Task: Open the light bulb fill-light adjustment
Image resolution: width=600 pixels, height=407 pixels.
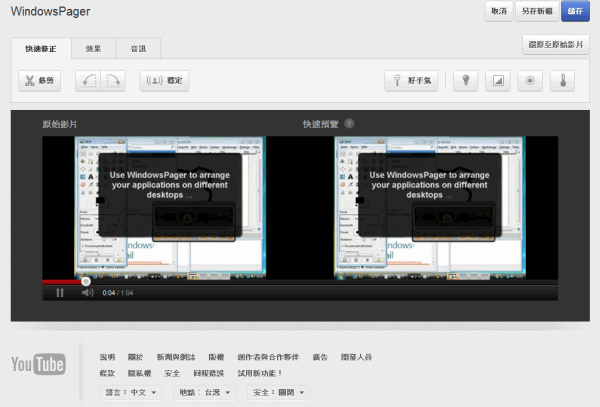Action: pos(466,81)
